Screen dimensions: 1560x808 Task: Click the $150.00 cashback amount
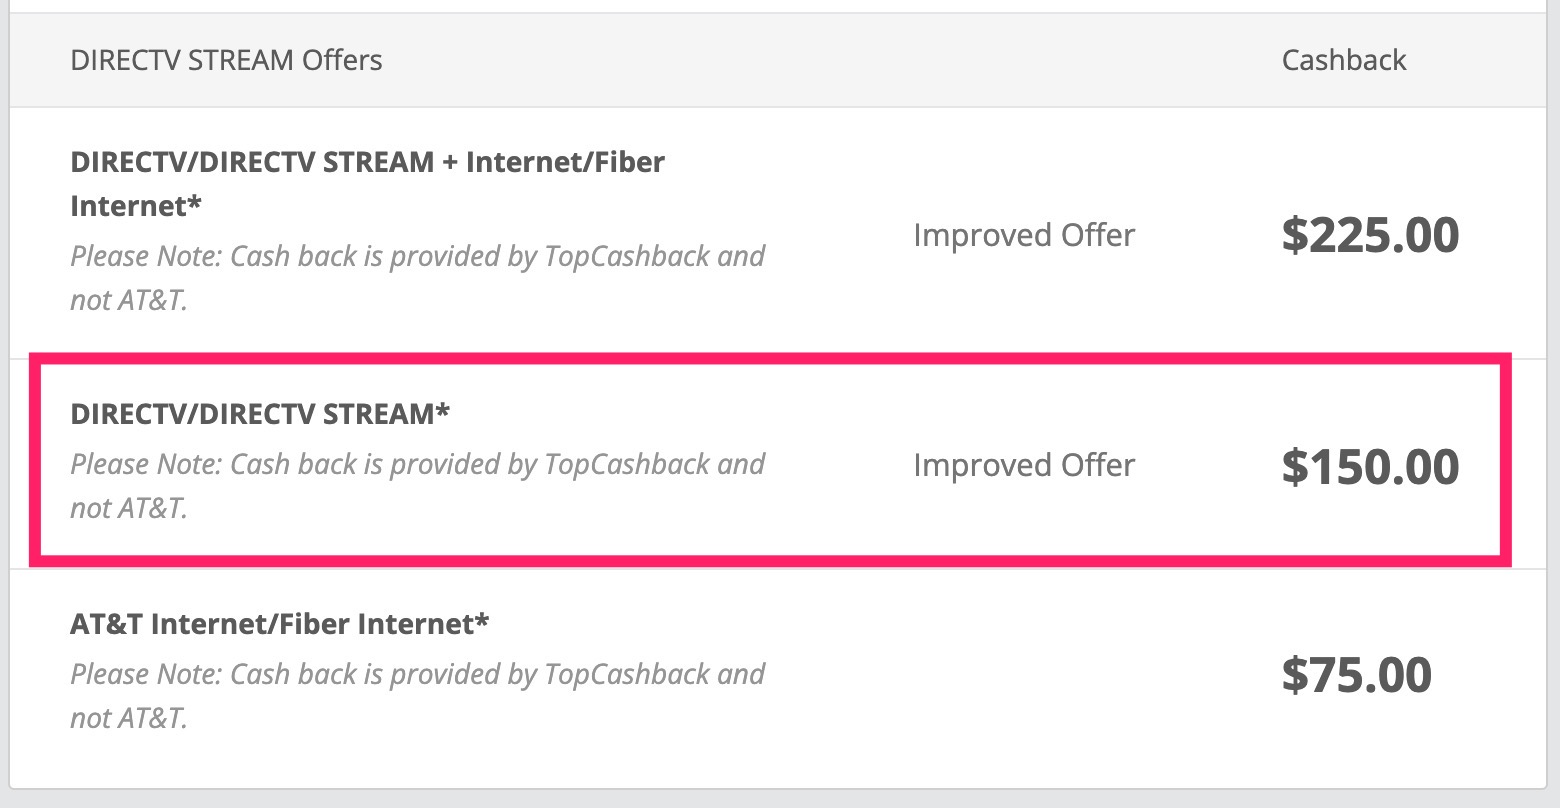click(x=1370, y=465)
